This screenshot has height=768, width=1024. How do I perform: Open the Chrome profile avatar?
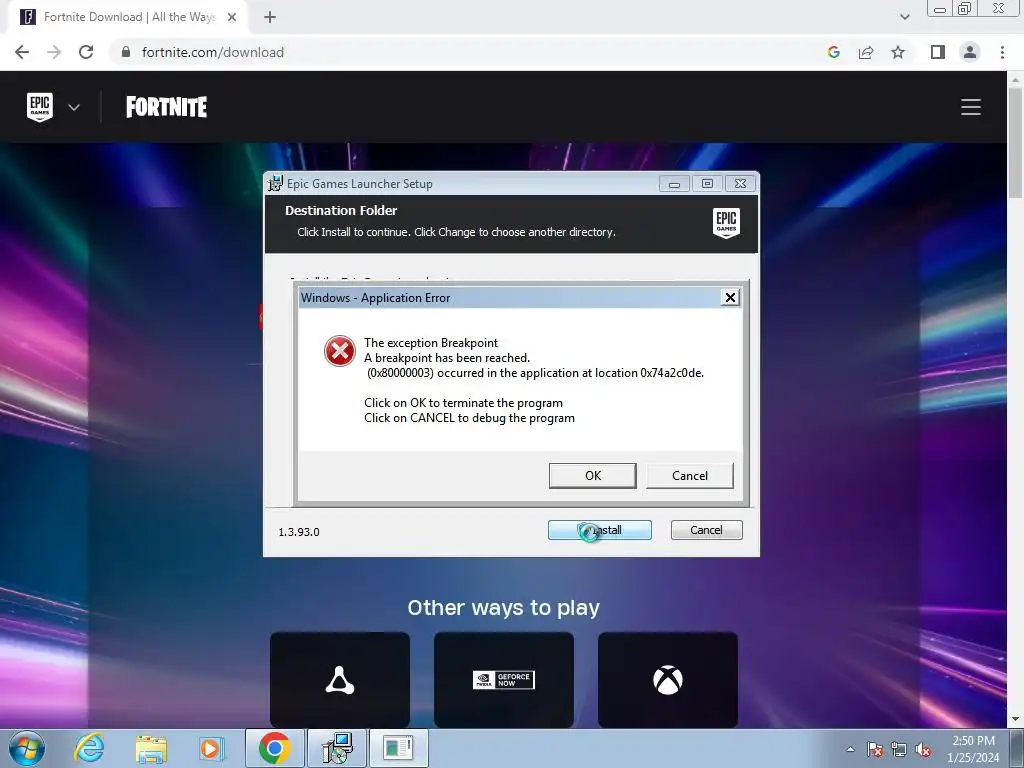pyautogui.click(x=970, y=52)
